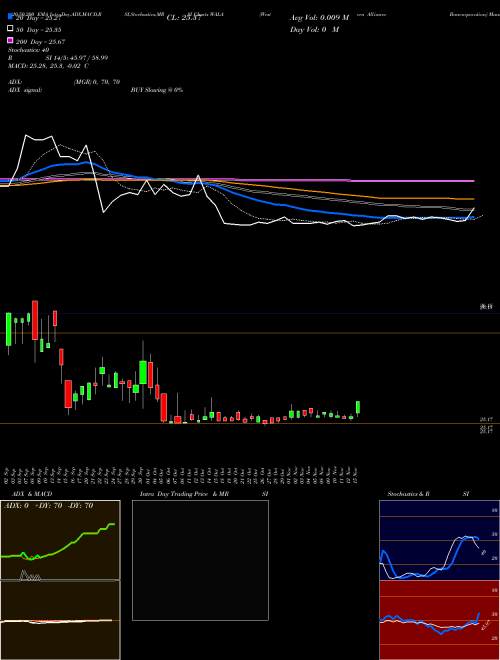Click the 'Stochastics & RSI' panel title

pos(428,494)
